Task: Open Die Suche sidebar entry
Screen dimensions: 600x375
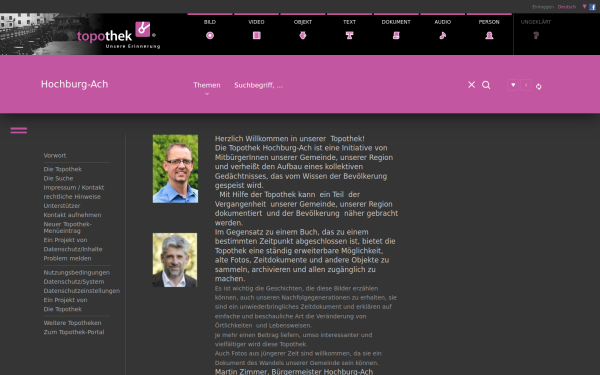Action: pos(58,178)
